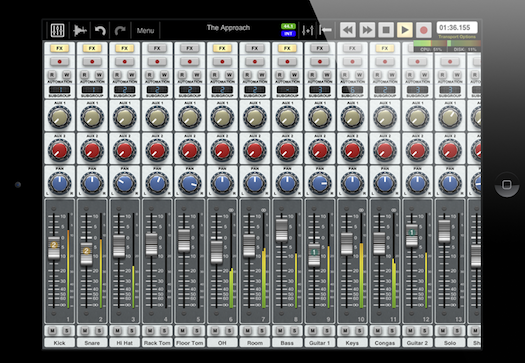
Task: Open the FX panel for the Kick channel
Action: pyautogui.click(x=60, y=48)
